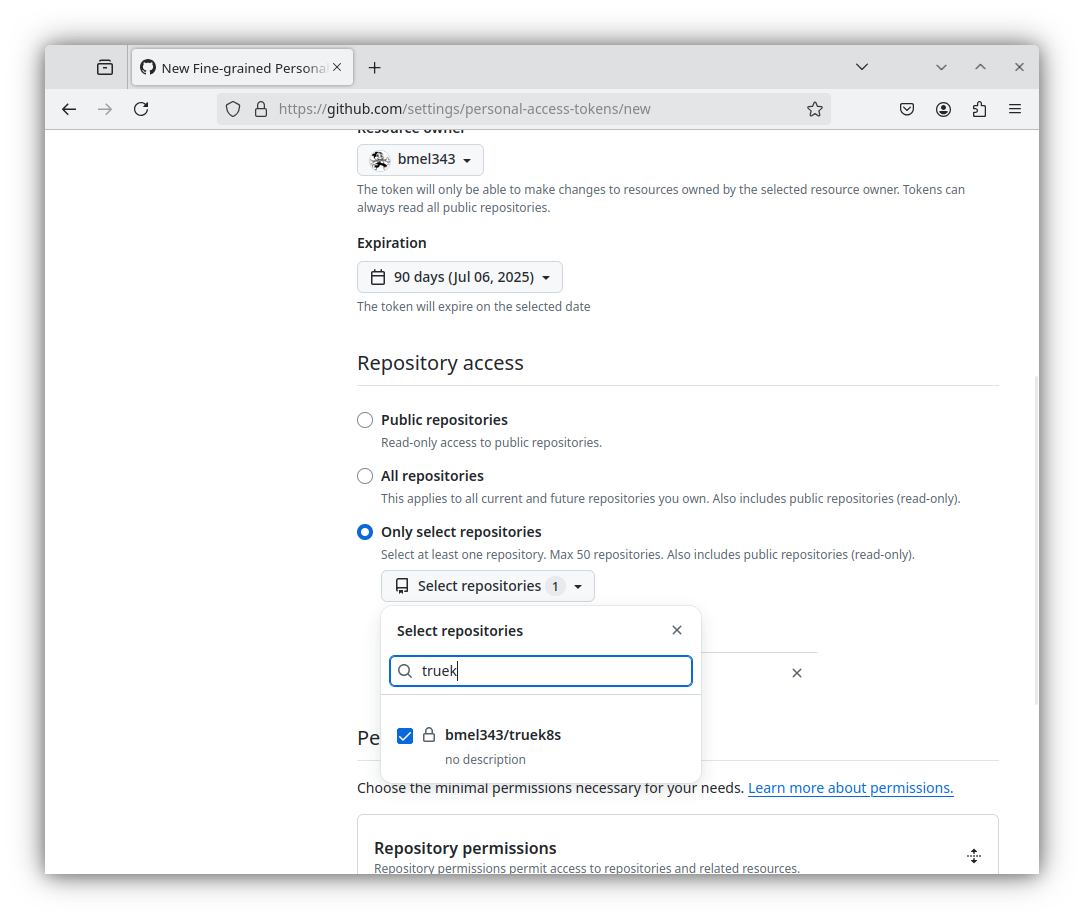Viewport: 1084px width, 919px height.
Task: Click the list all tabs chevron
Action: tap(862, 67)
